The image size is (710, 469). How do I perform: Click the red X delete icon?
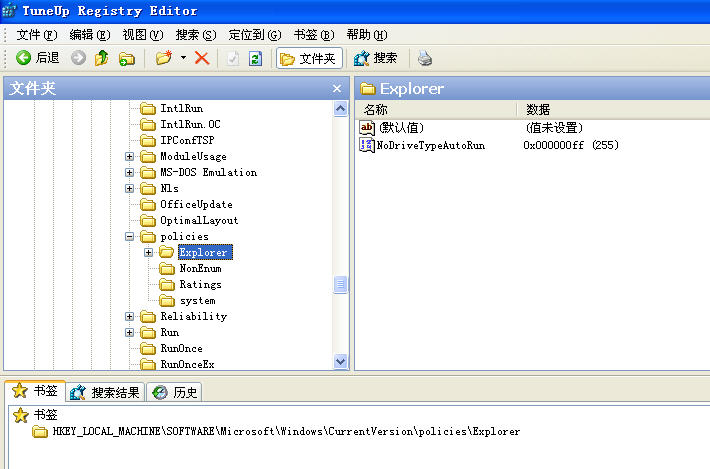tap(202, 58)
